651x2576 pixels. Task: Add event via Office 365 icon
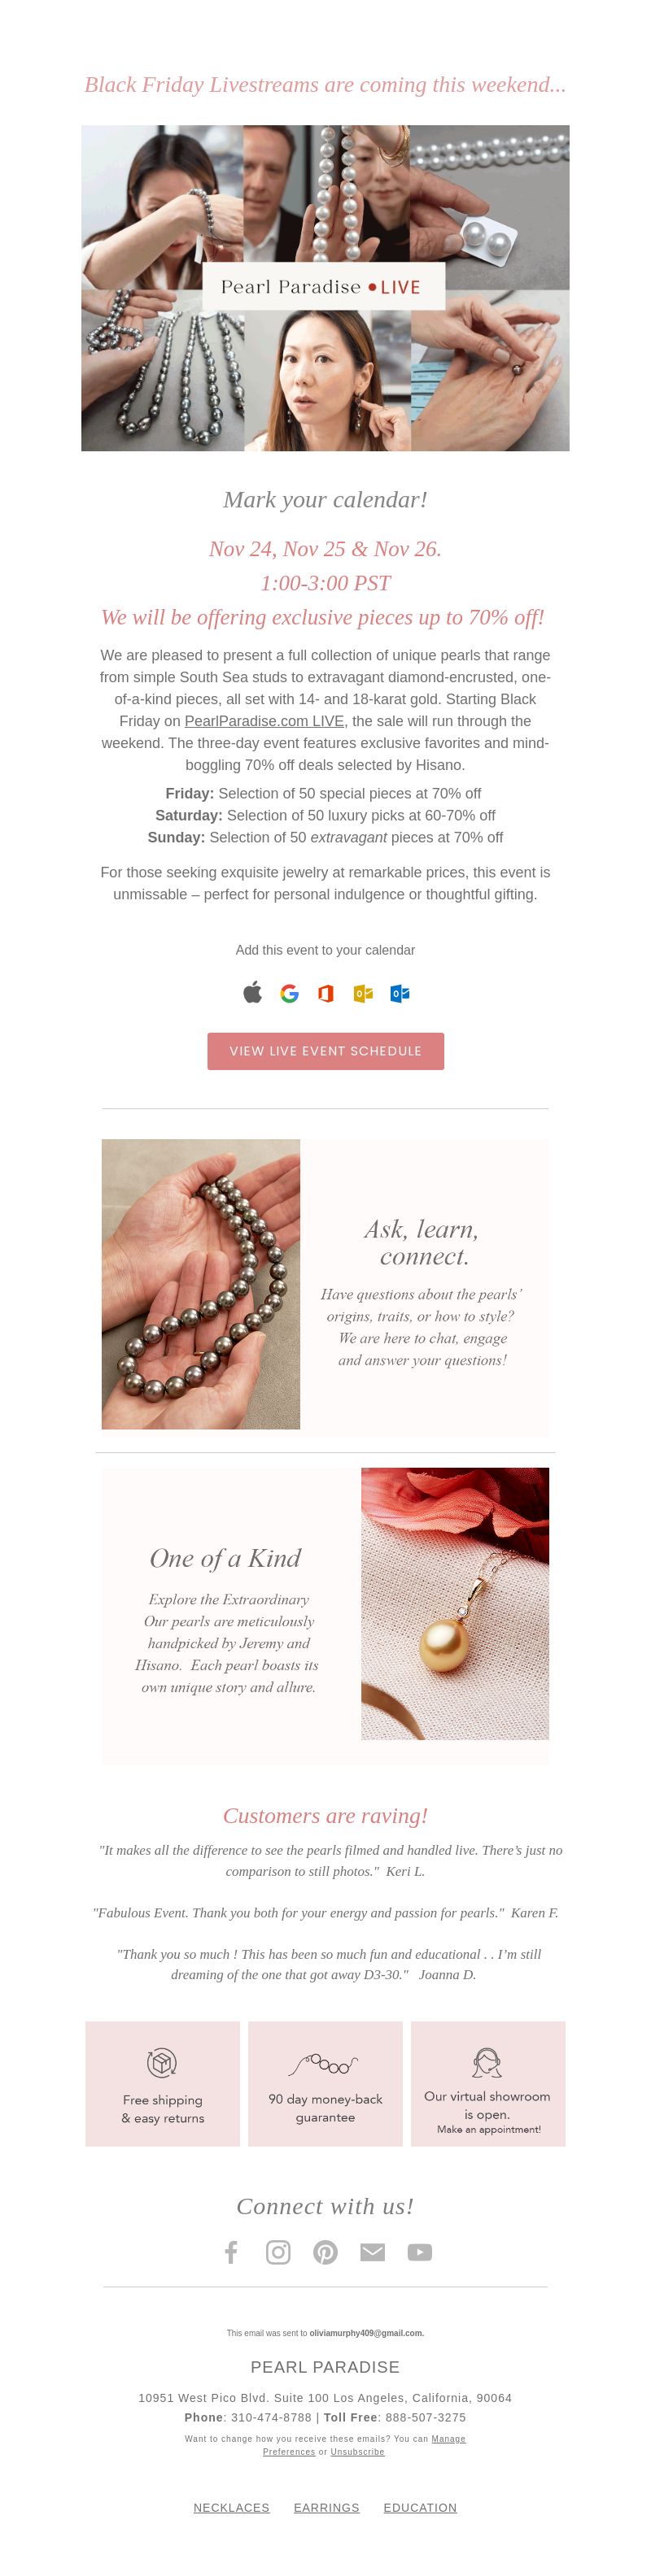point(326,993)
